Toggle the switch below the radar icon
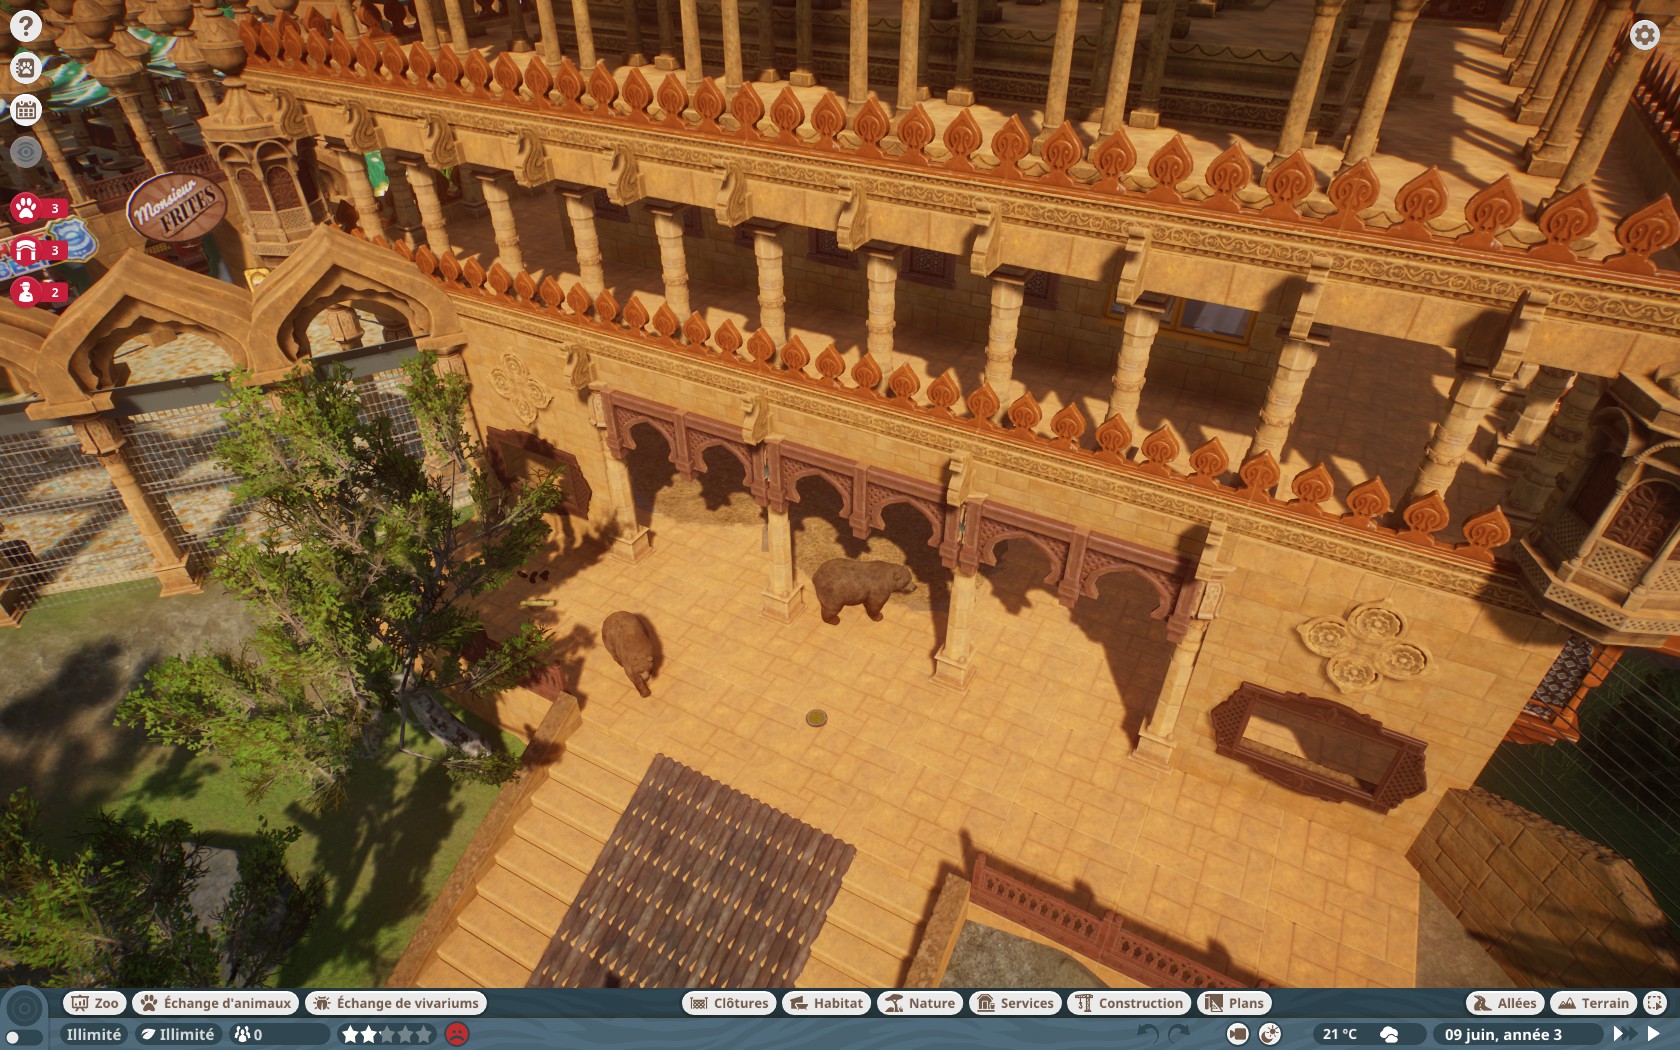This screenshot has height=1050, width=1680. pos(24,1038)
